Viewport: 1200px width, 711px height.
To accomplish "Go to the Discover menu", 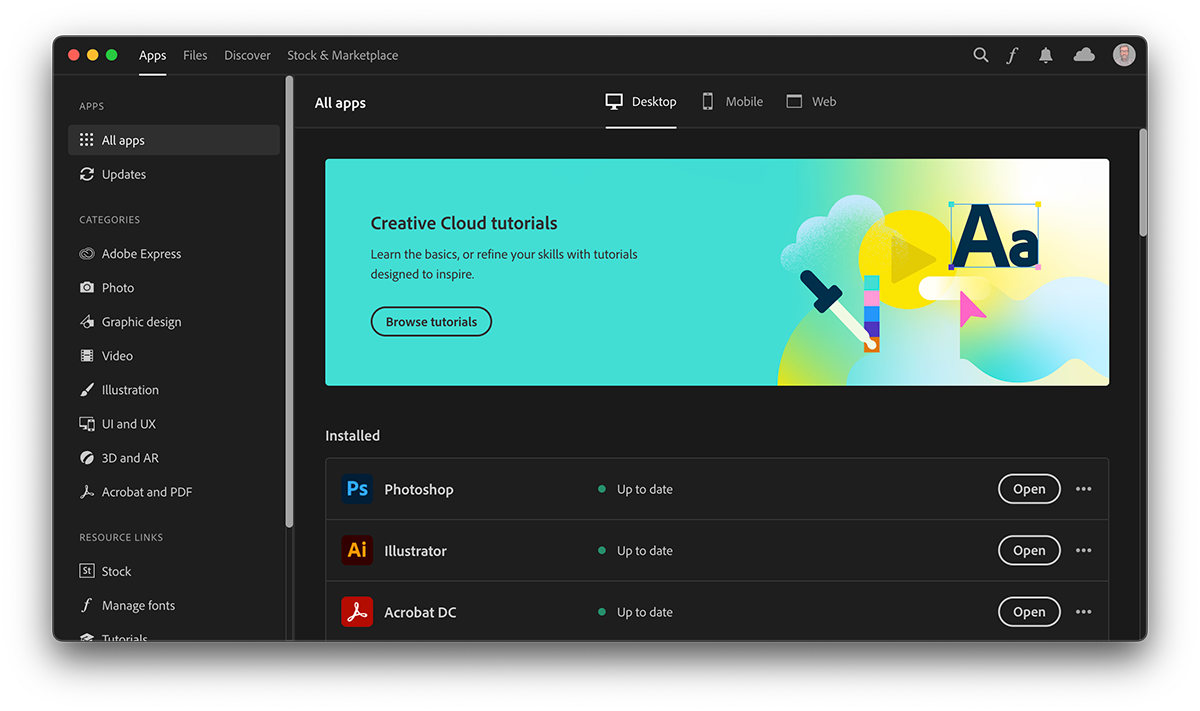I will (247, 55).
